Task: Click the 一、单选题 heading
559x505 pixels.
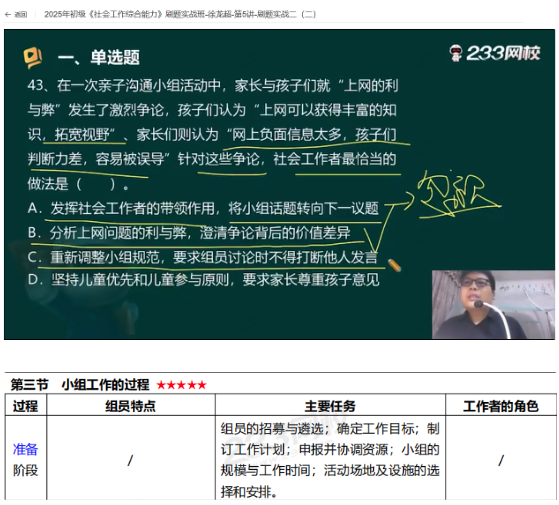Action: coord(99,57)
